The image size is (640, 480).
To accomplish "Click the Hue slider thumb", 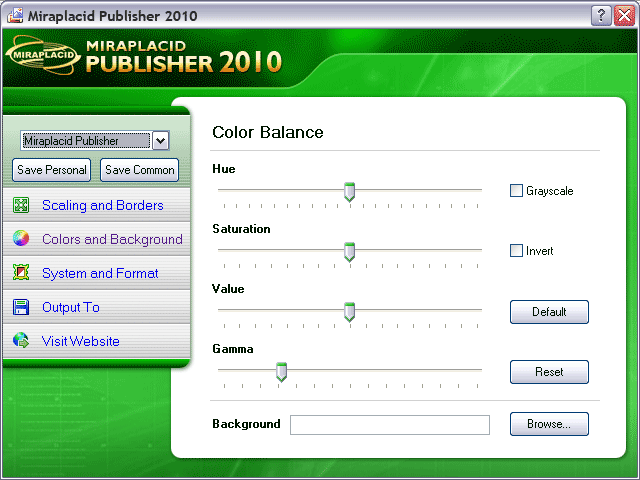I will pyautogui.click(x=349, y=192).
